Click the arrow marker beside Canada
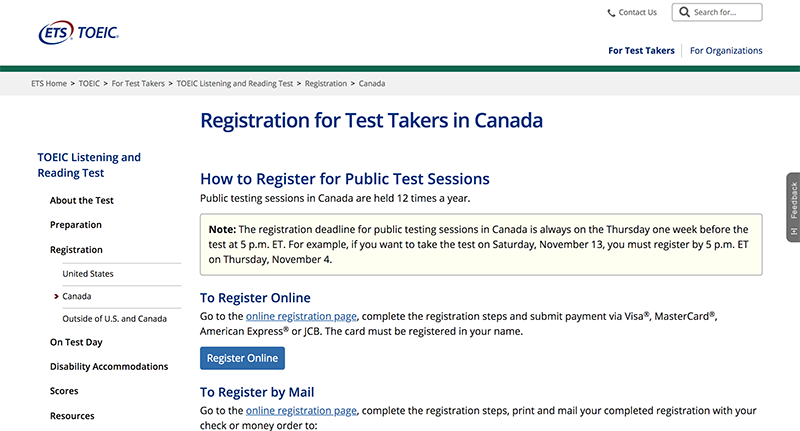Viewport: 800px width, 431px height. pyautogui.click(x=55, y=297)
